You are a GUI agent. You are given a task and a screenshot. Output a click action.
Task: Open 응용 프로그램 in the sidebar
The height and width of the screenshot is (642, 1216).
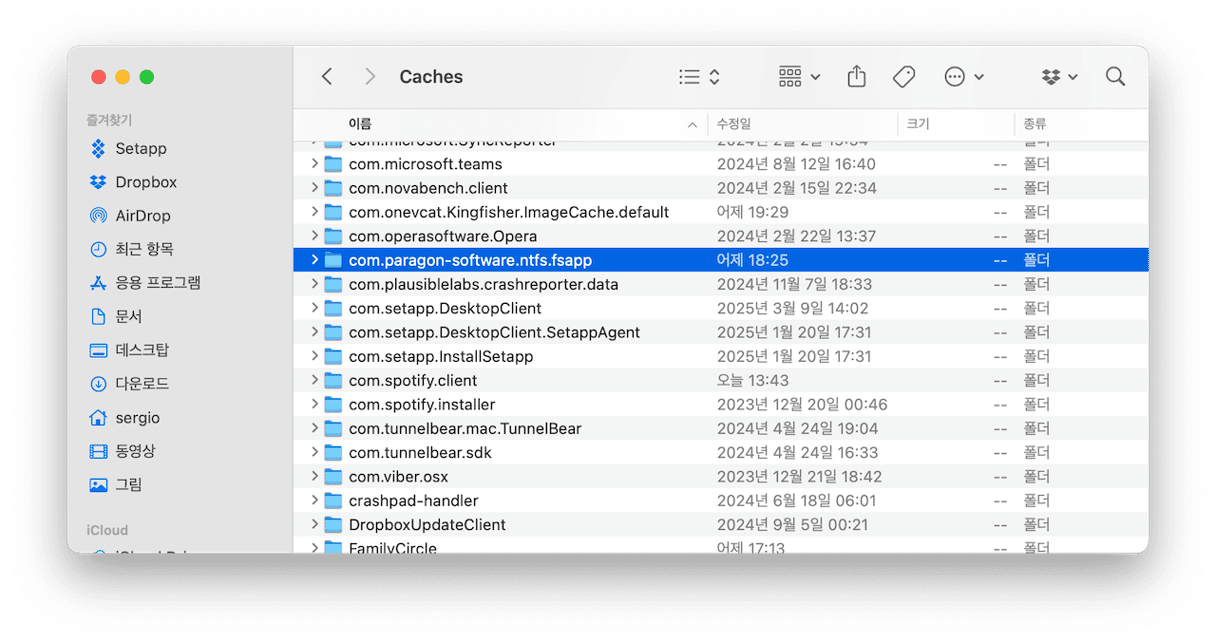coord(145,283)
